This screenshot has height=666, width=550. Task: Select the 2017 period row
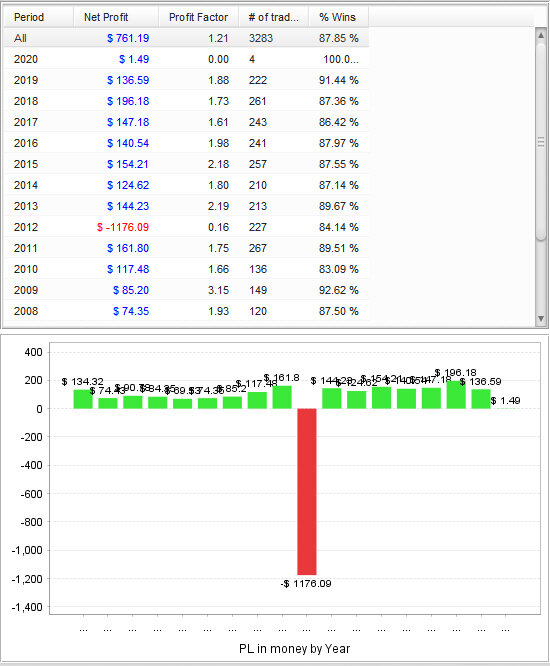186,122
